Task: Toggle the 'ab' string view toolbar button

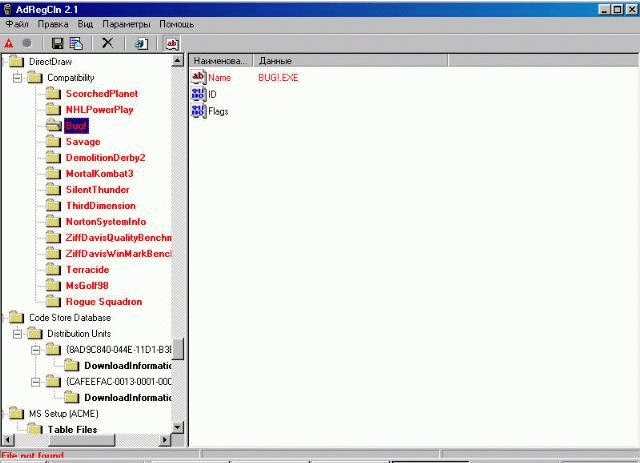Action: pyautogui.click(x=172, y=44)
